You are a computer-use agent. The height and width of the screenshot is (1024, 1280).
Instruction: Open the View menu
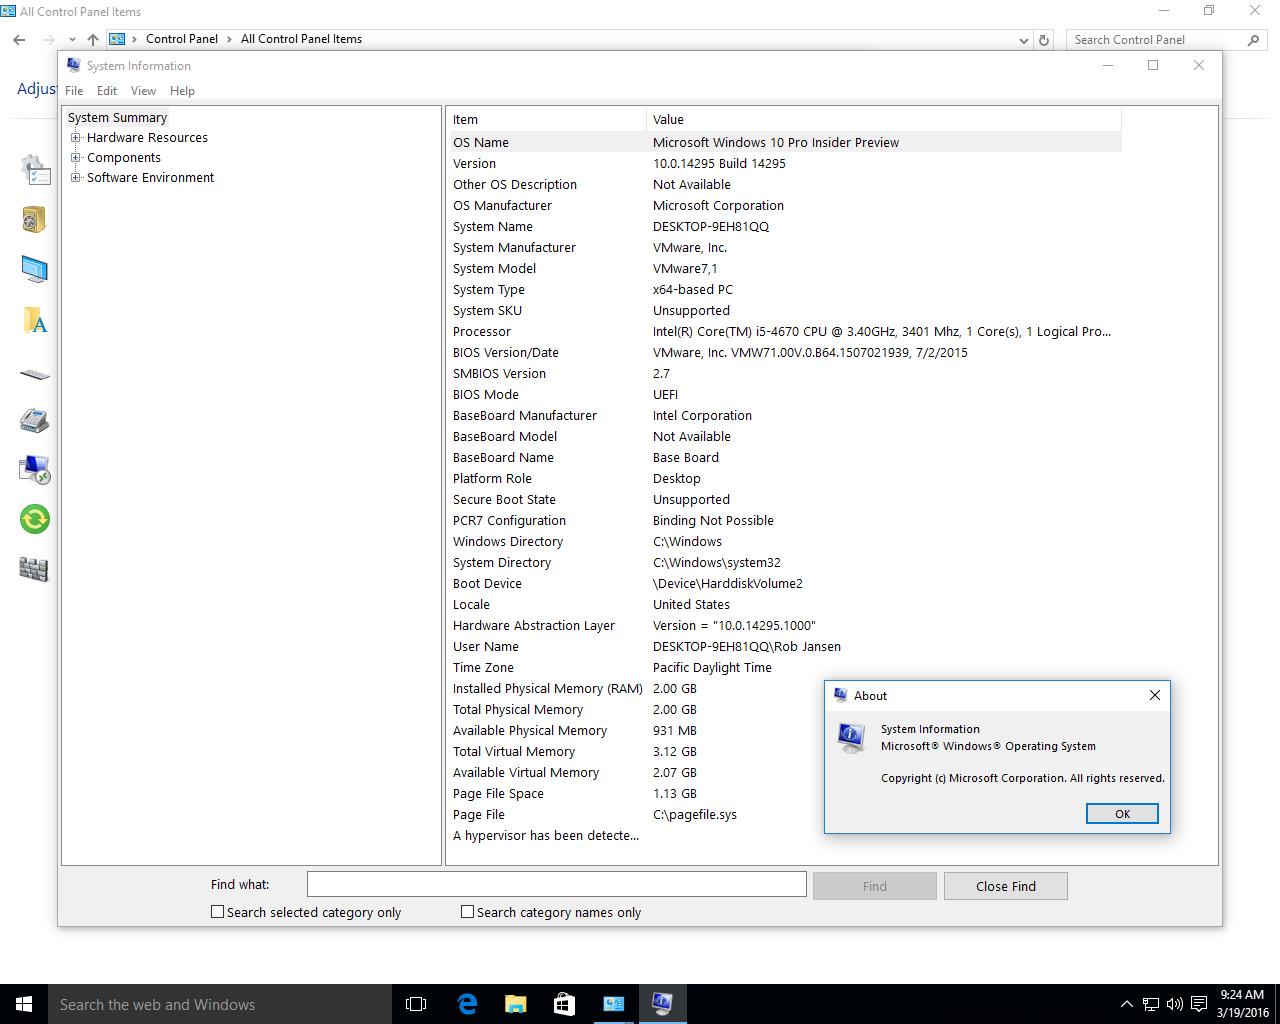click(x=143, y=90)
